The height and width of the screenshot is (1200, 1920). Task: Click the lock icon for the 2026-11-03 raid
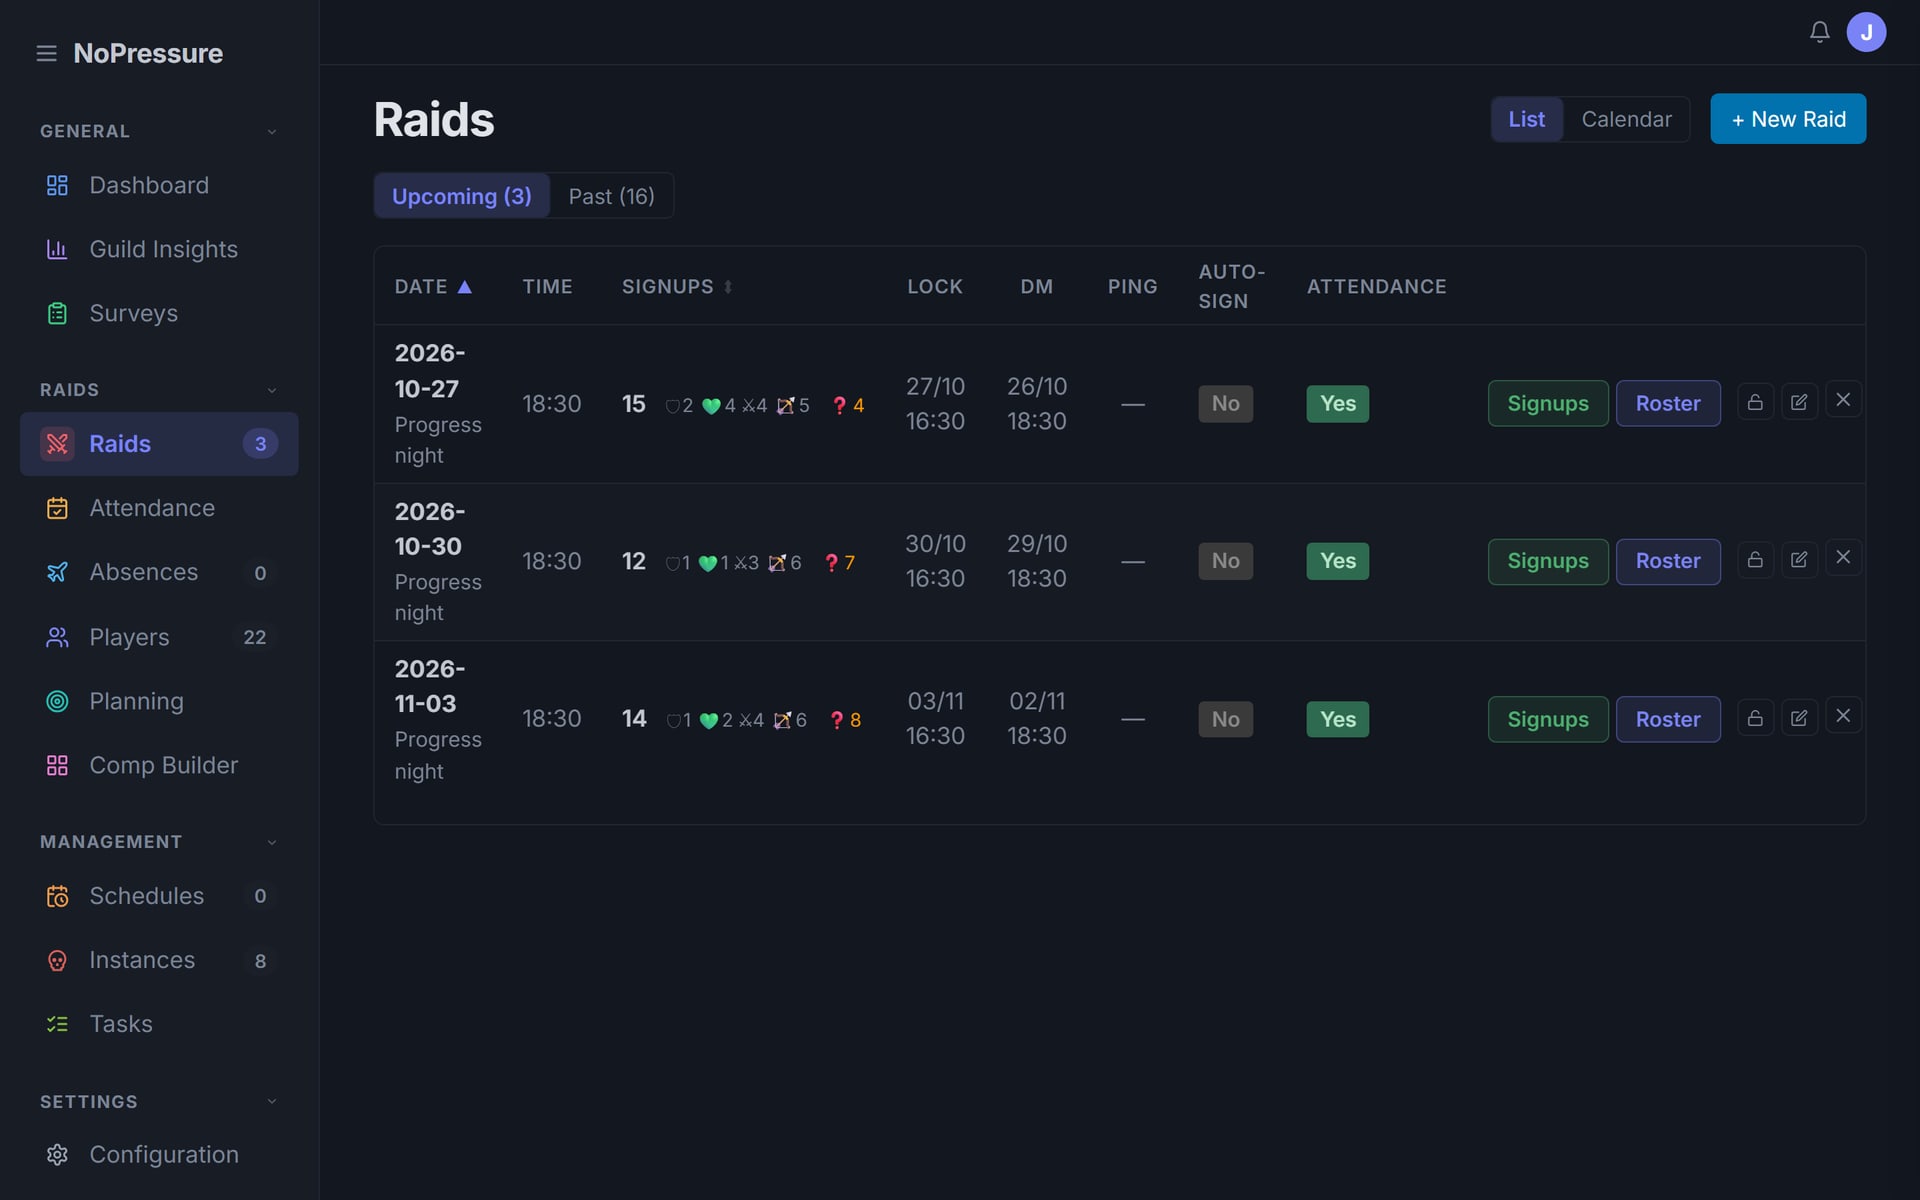pos(1755,718)
